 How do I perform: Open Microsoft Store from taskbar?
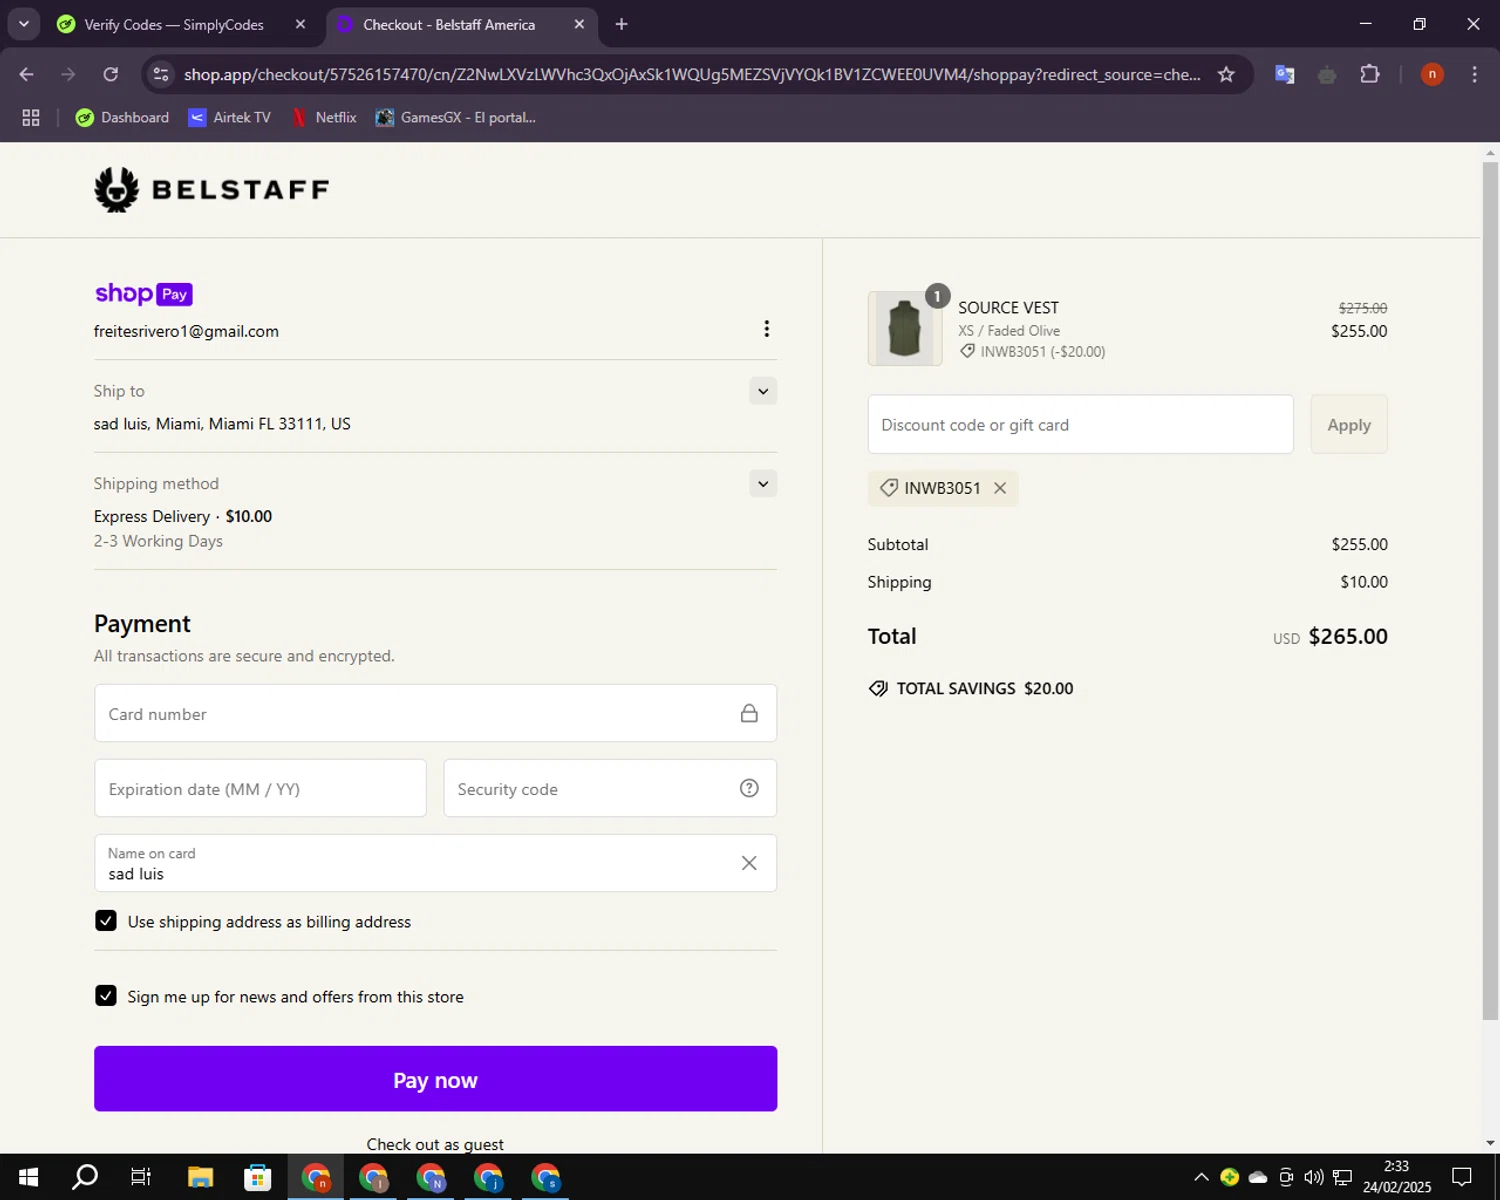(x=258, y=1177)
